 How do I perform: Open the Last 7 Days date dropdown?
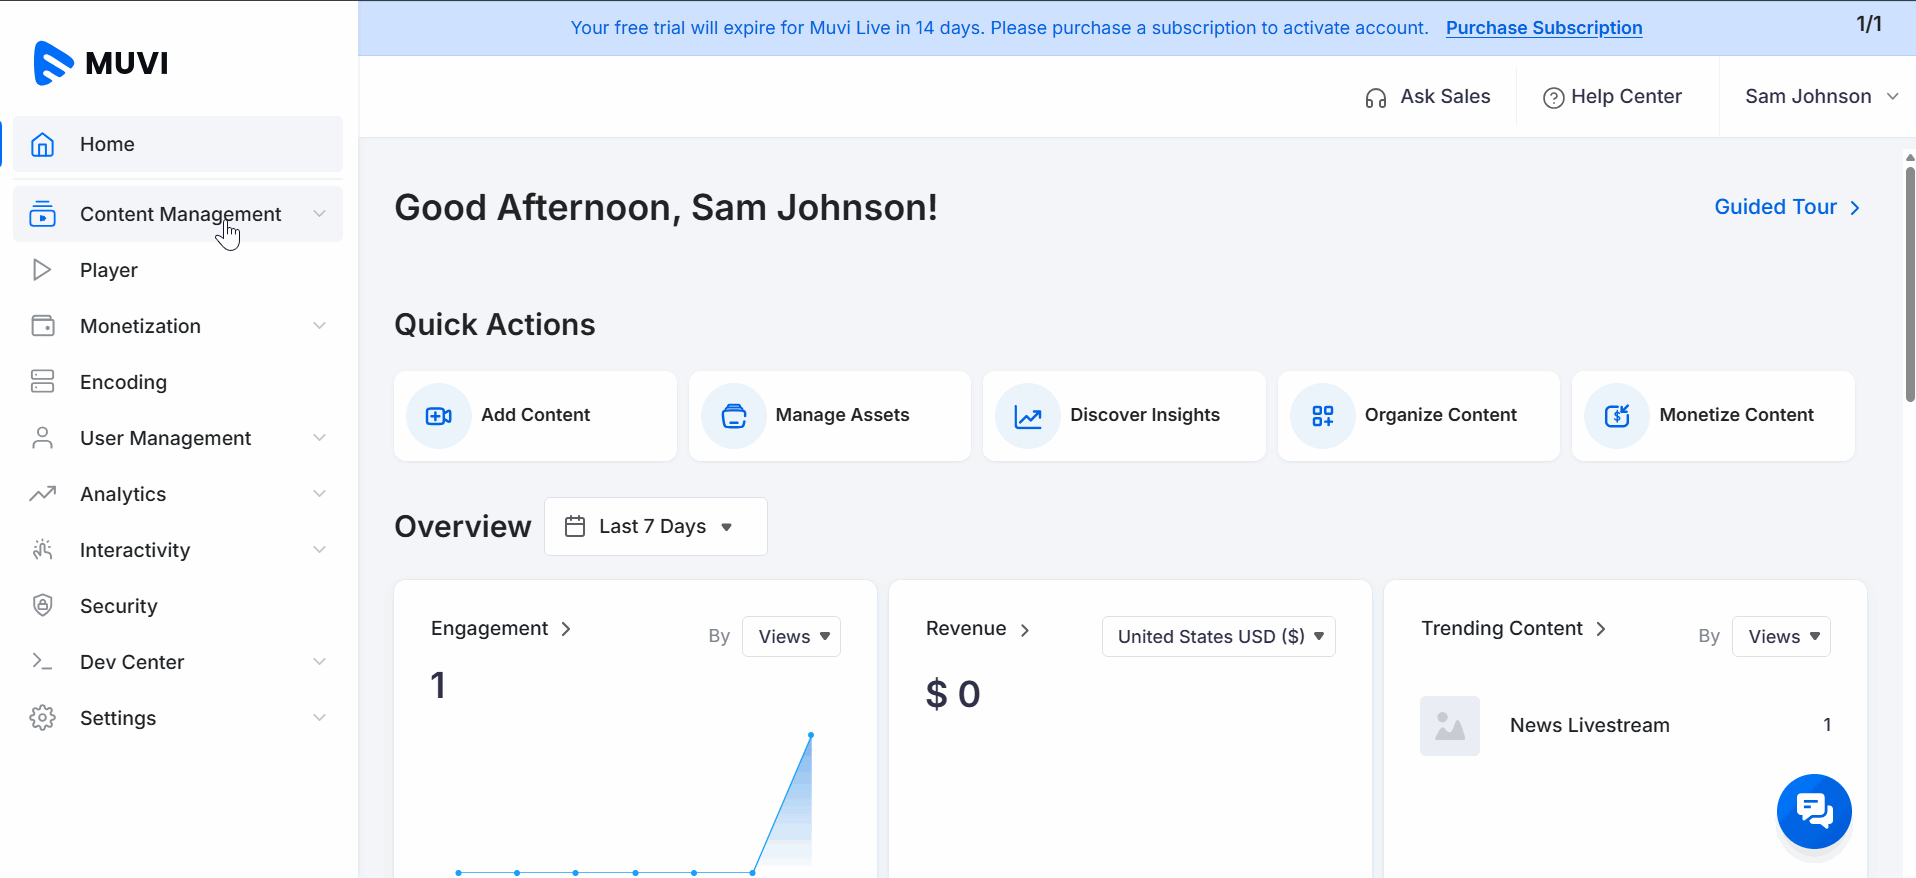pos(655,527)
